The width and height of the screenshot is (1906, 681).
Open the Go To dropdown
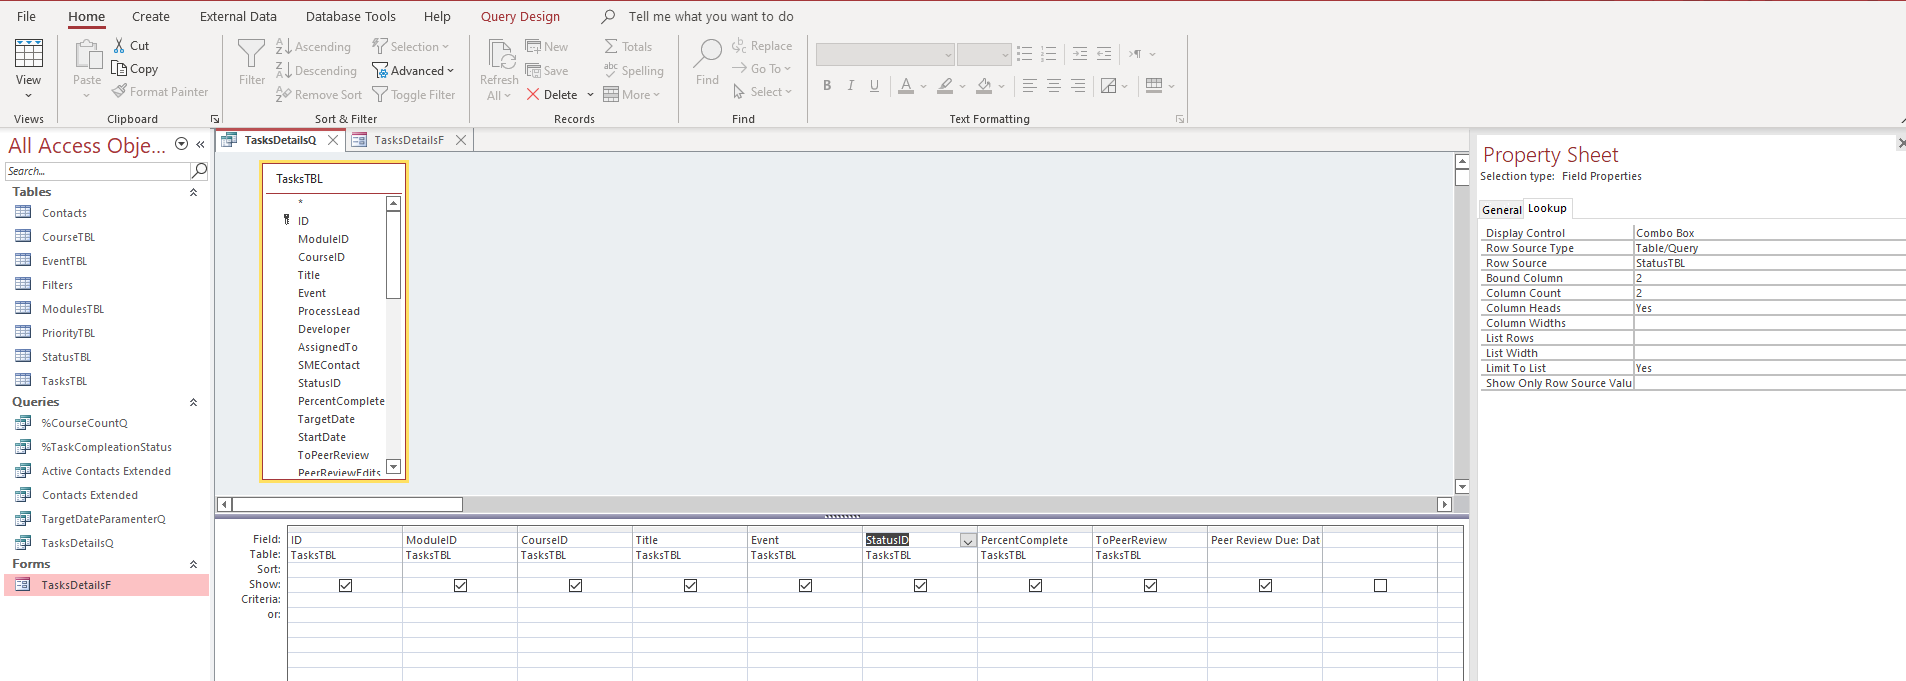(x=761, y=69)
